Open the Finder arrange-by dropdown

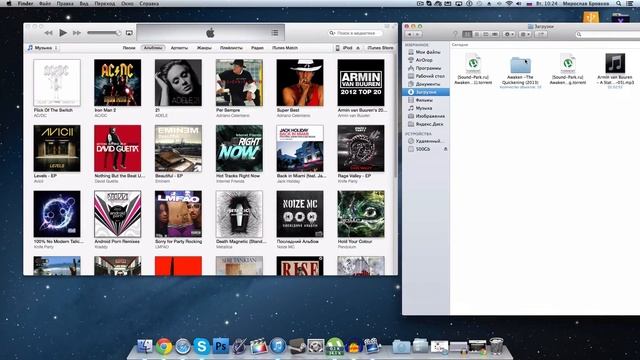(x=524, y=34)
